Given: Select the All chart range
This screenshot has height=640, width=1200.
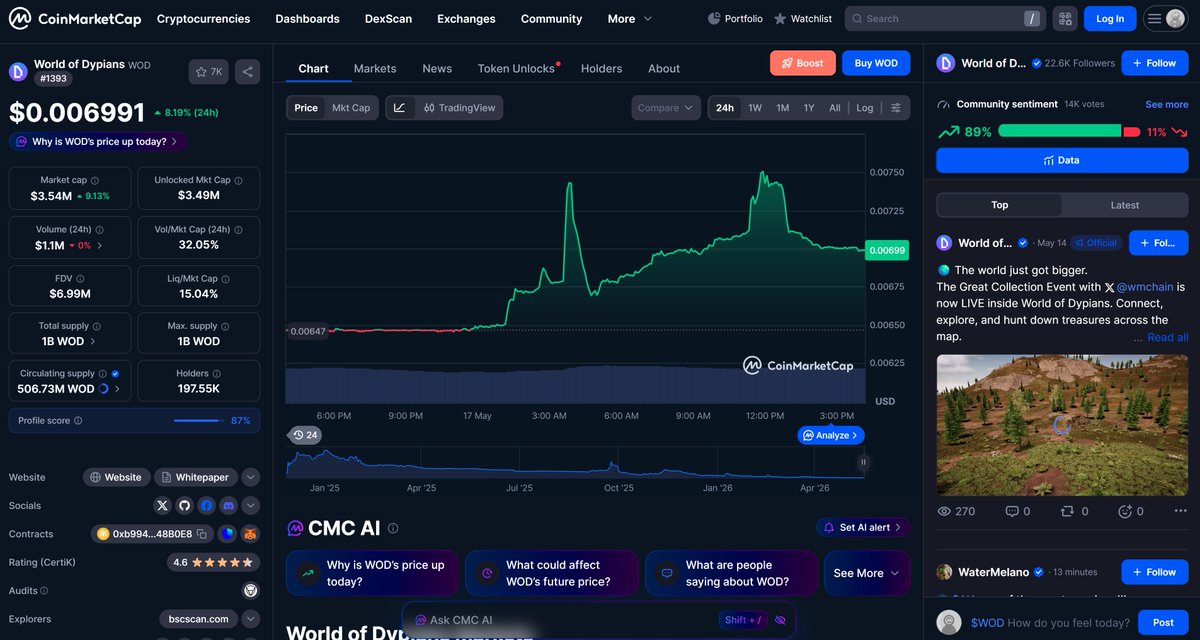Looking at the screenshot, I should [x=835, y=108].
